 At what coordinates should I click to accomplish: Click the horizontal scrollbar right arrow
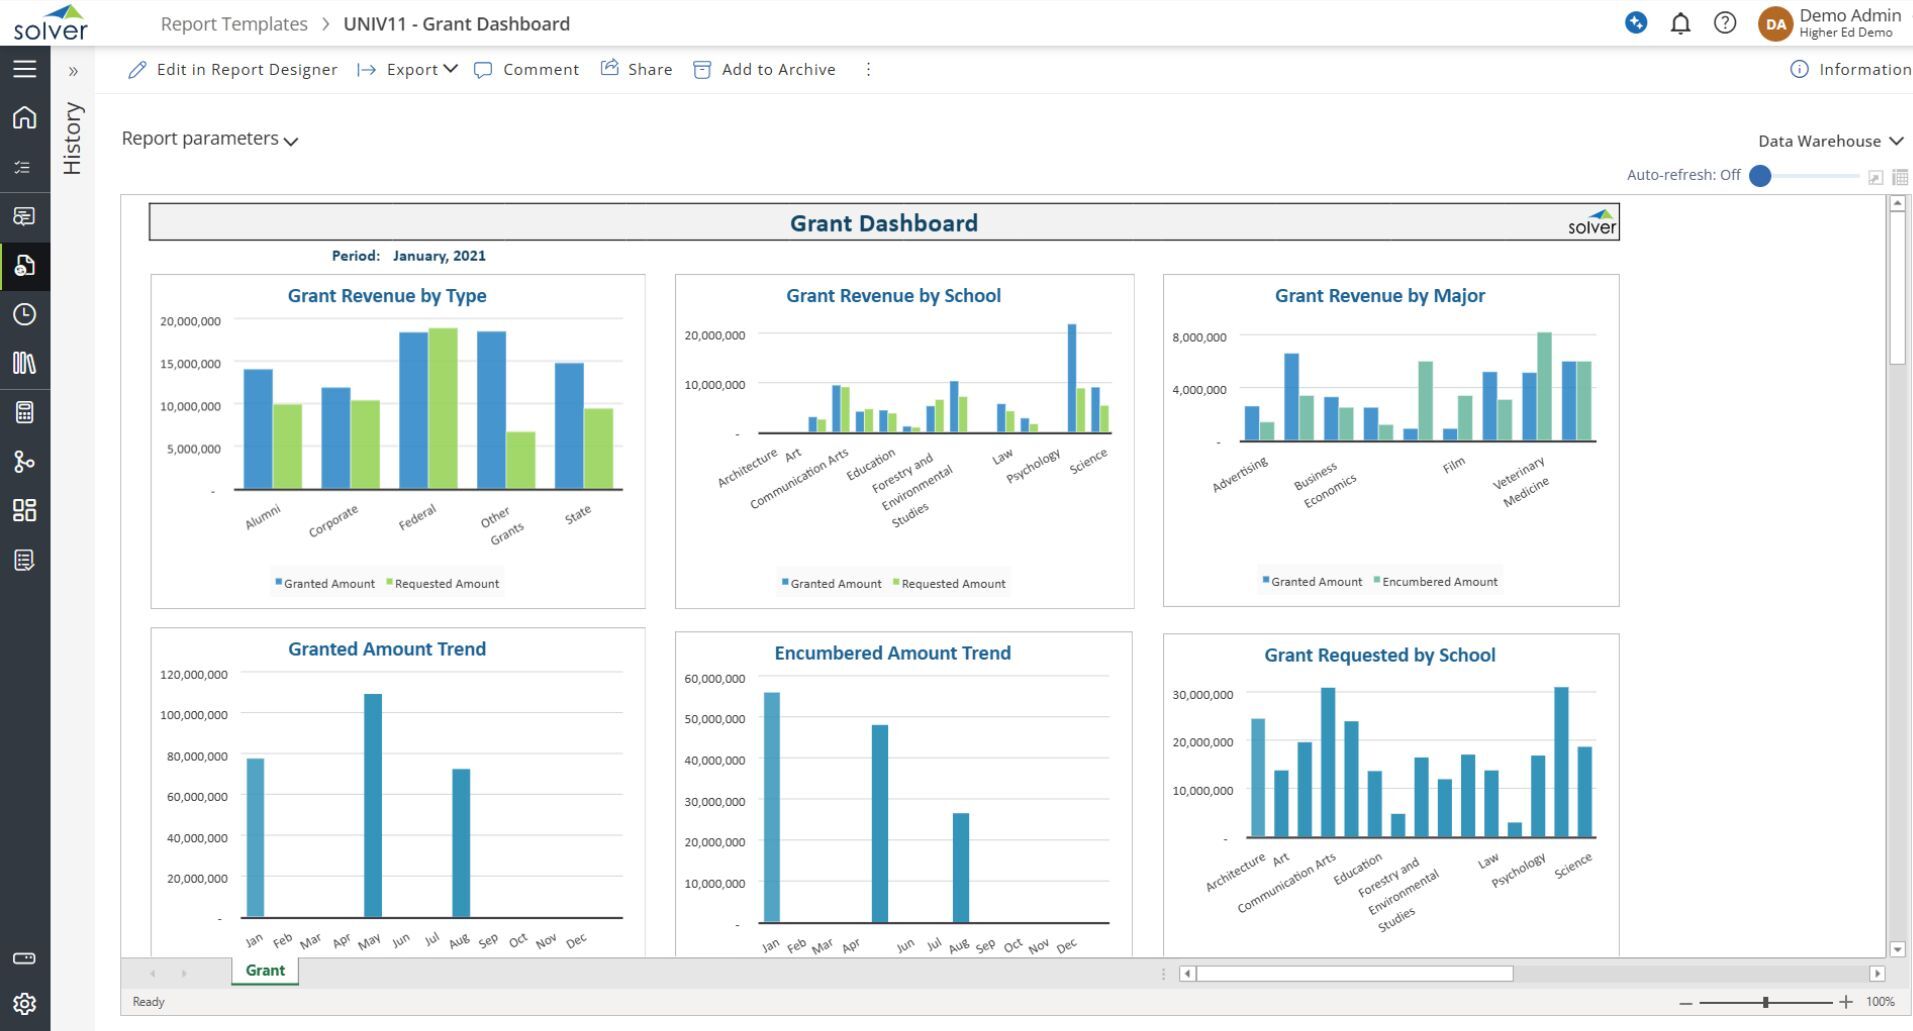[x=1876, y=973]
